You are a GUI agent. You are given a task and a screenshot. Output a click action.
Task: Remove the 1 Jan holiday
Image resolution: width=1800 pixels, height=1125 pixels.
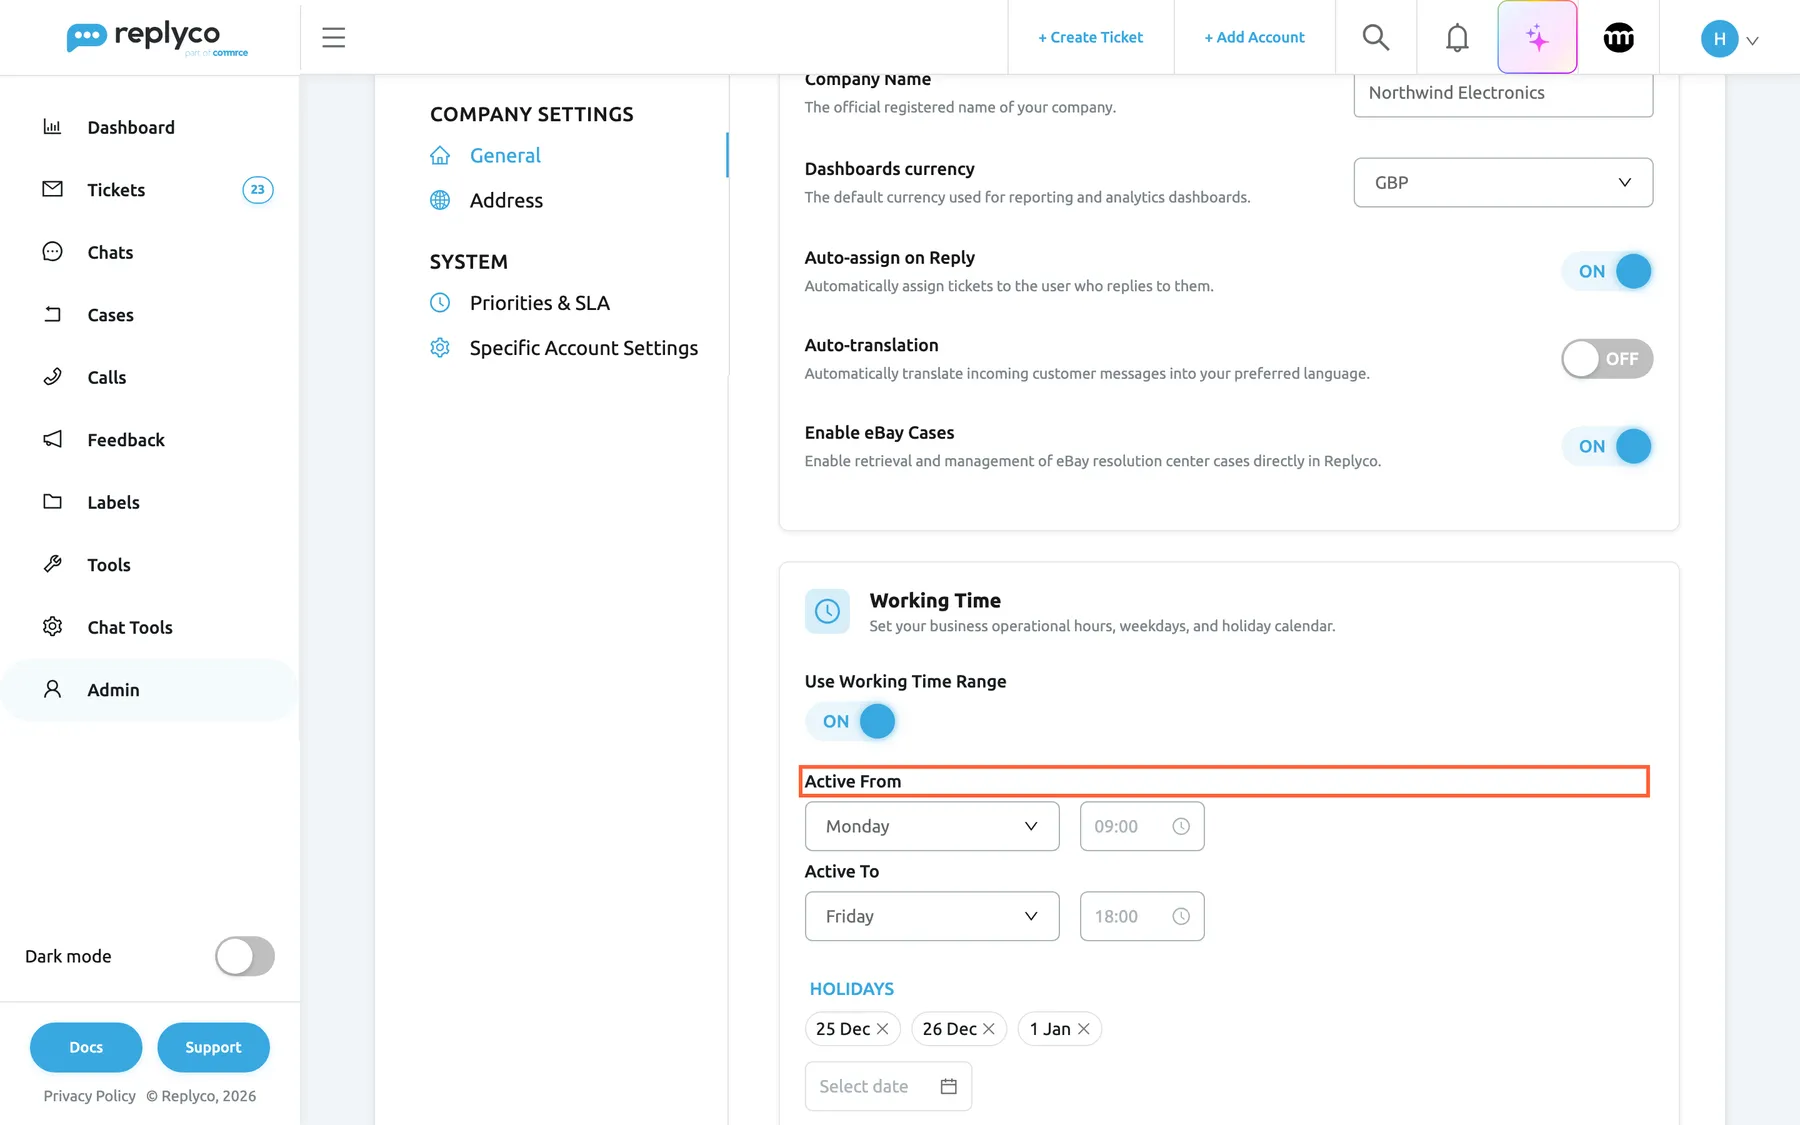coord(1083,1029)
